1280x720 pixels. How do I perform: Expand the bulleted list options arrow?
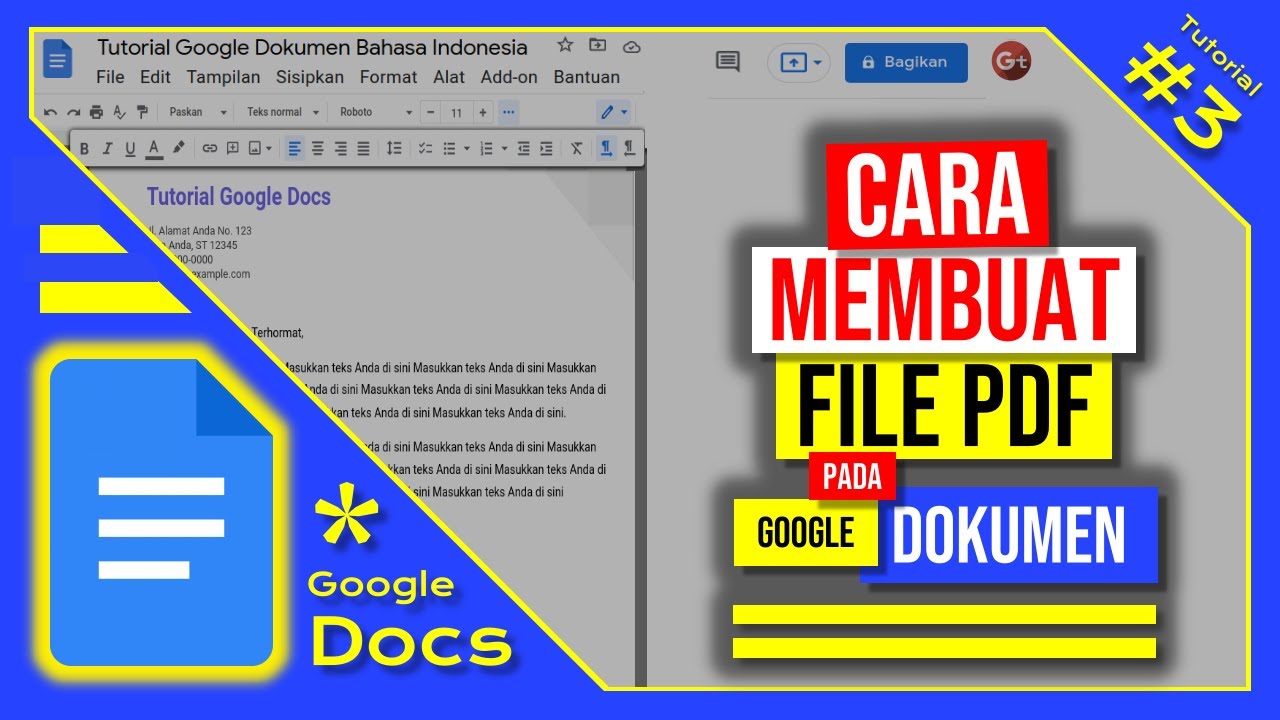[467, 148]
